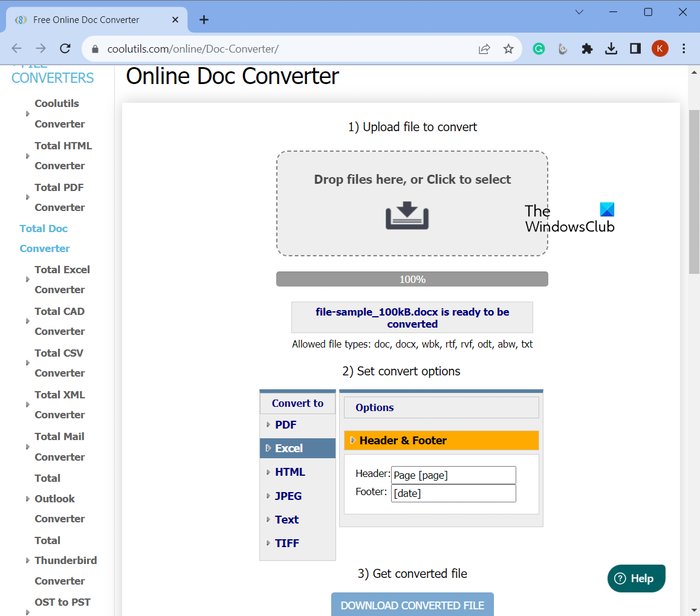Viewport: 700px width, 616px height.
Task: Close the Free Online Doc Converter tab
Action: pos(175,20)
